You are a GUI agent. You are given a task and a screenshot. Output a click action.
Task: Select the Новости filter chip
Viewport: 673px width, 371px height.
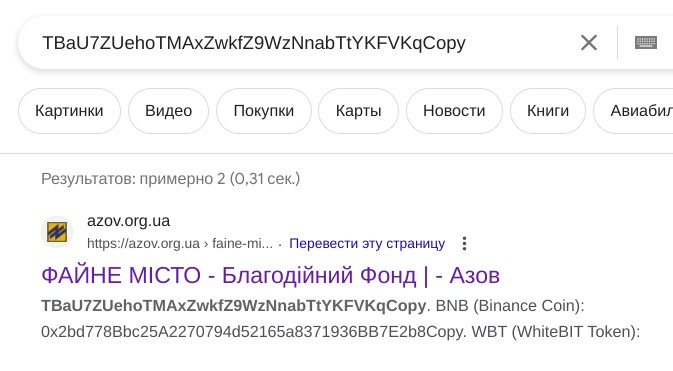(x=454, y=111)
